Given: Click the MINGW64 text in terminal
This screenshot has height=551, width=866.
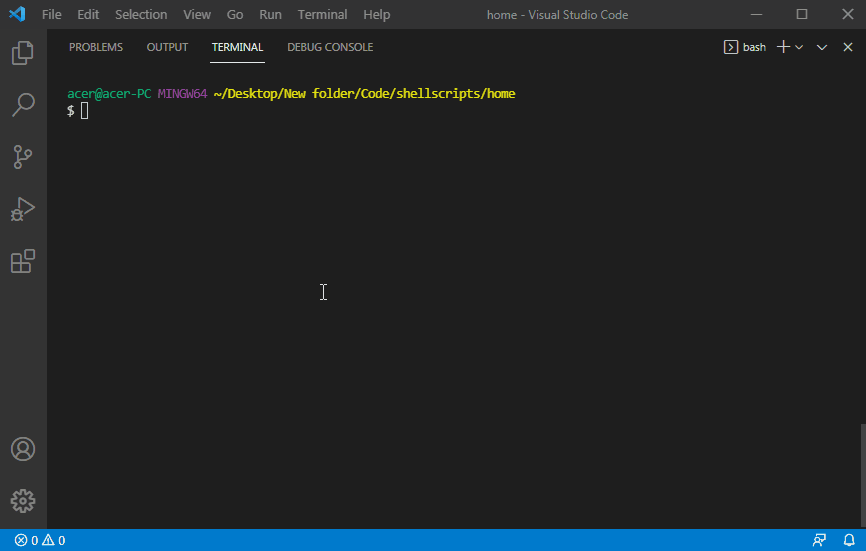Looking at the screenshot, I should 182,93.
